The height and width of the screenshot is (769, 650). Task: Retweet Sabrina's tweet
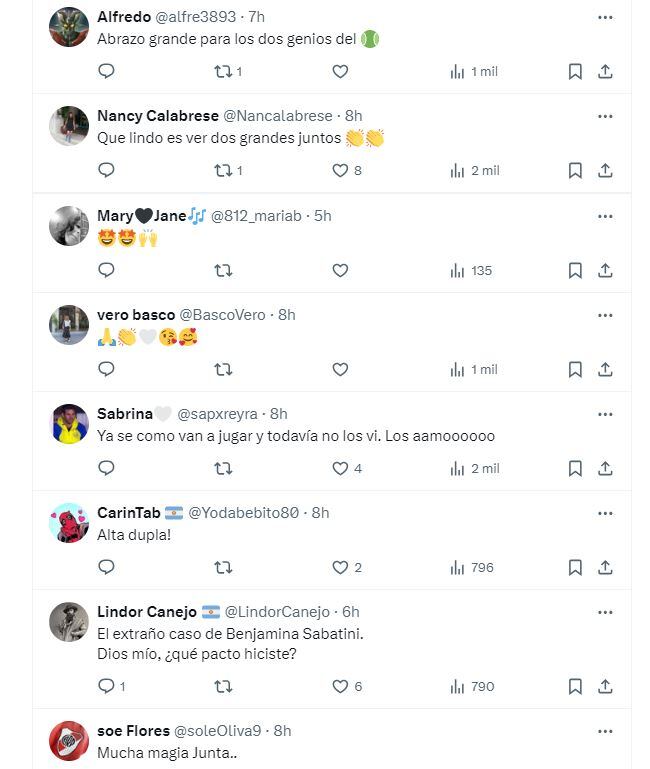coord(224,468)
